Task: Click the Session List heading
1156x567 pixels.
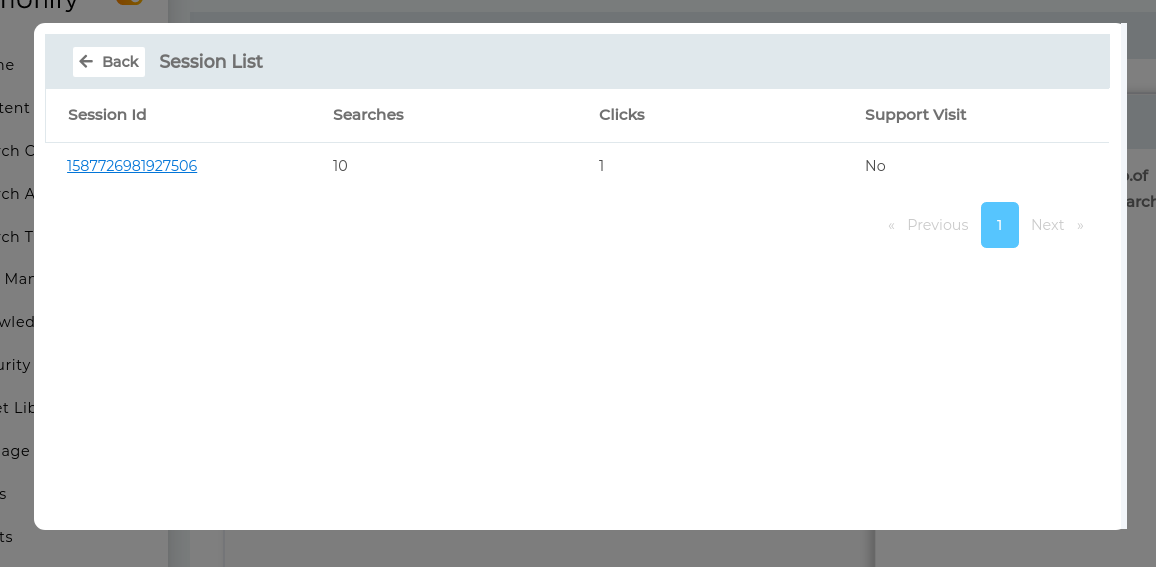Action: coord(211,62)
